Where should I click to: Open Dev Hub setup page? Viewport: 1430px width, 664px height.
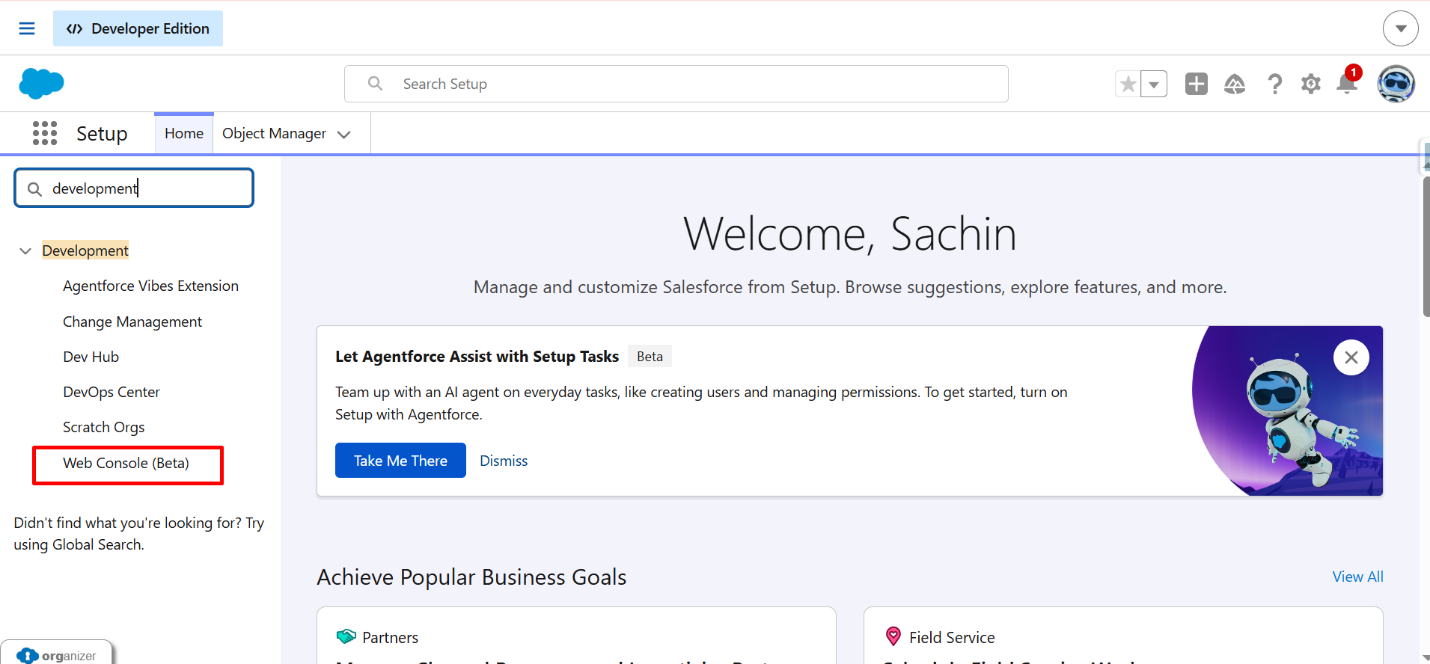tap(91, 357)
